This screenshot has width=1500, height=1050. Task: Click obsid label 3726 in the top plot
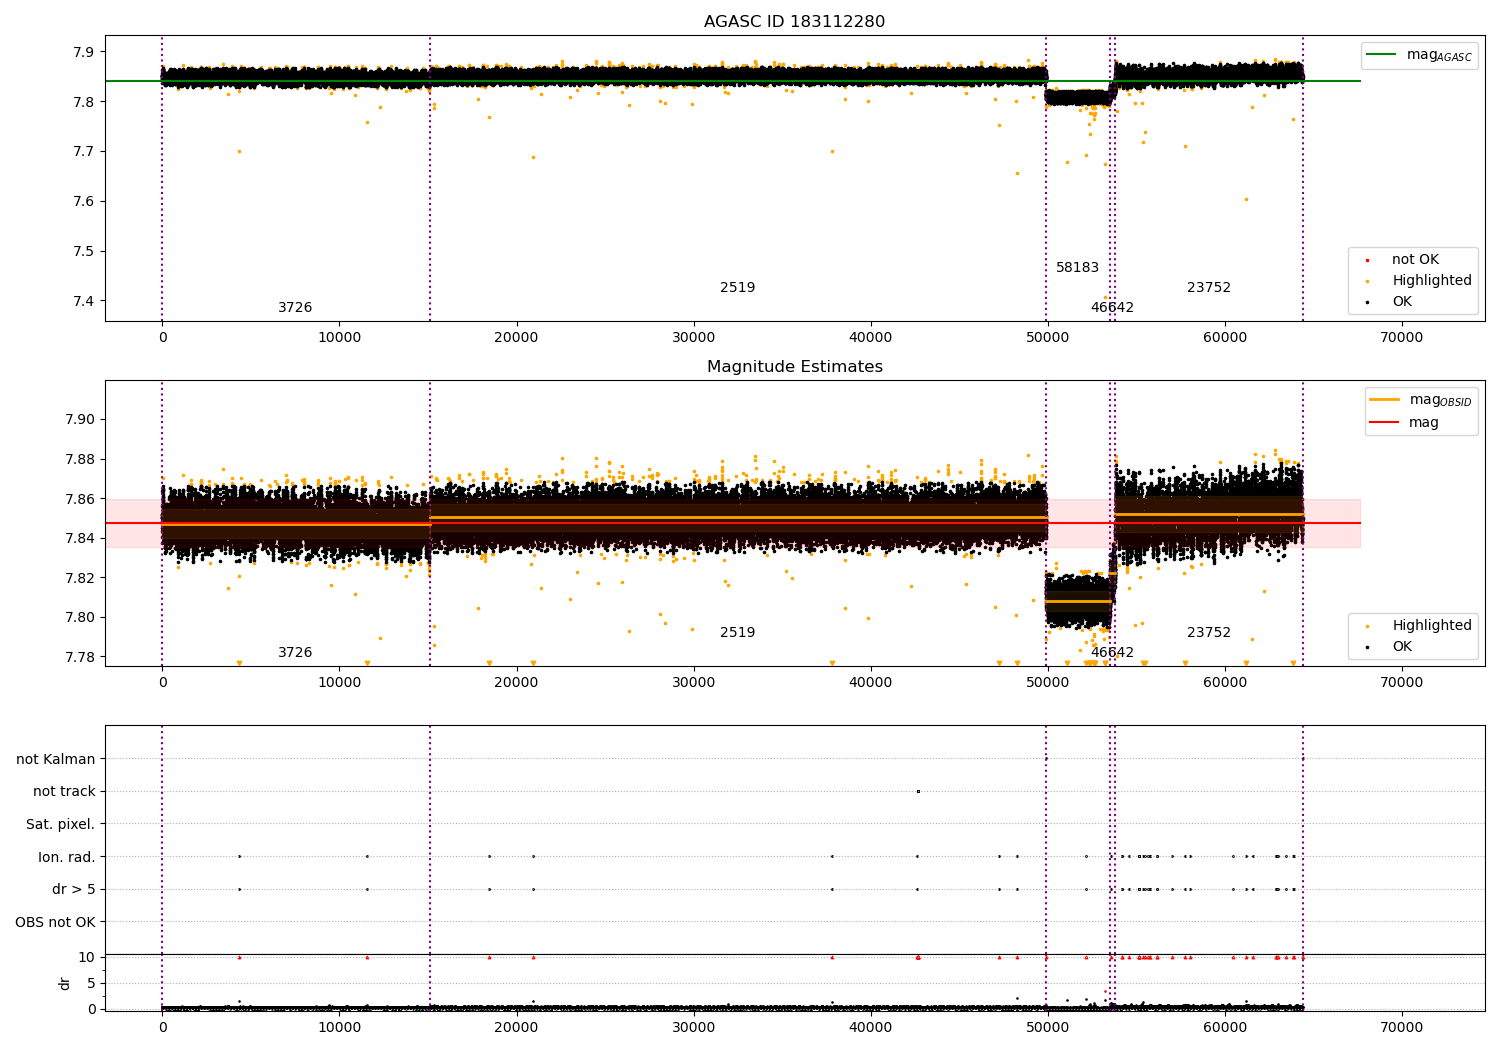[295, 308]
